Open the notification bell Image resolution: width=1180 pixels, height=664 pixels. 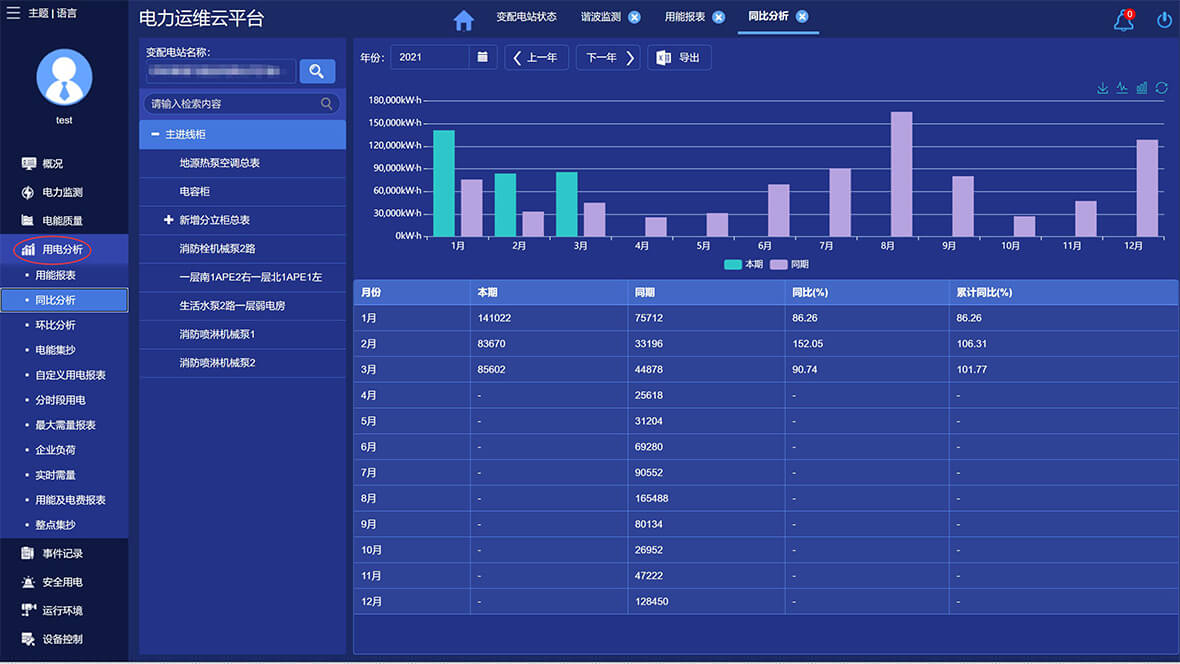click(x=1124, y=20)
